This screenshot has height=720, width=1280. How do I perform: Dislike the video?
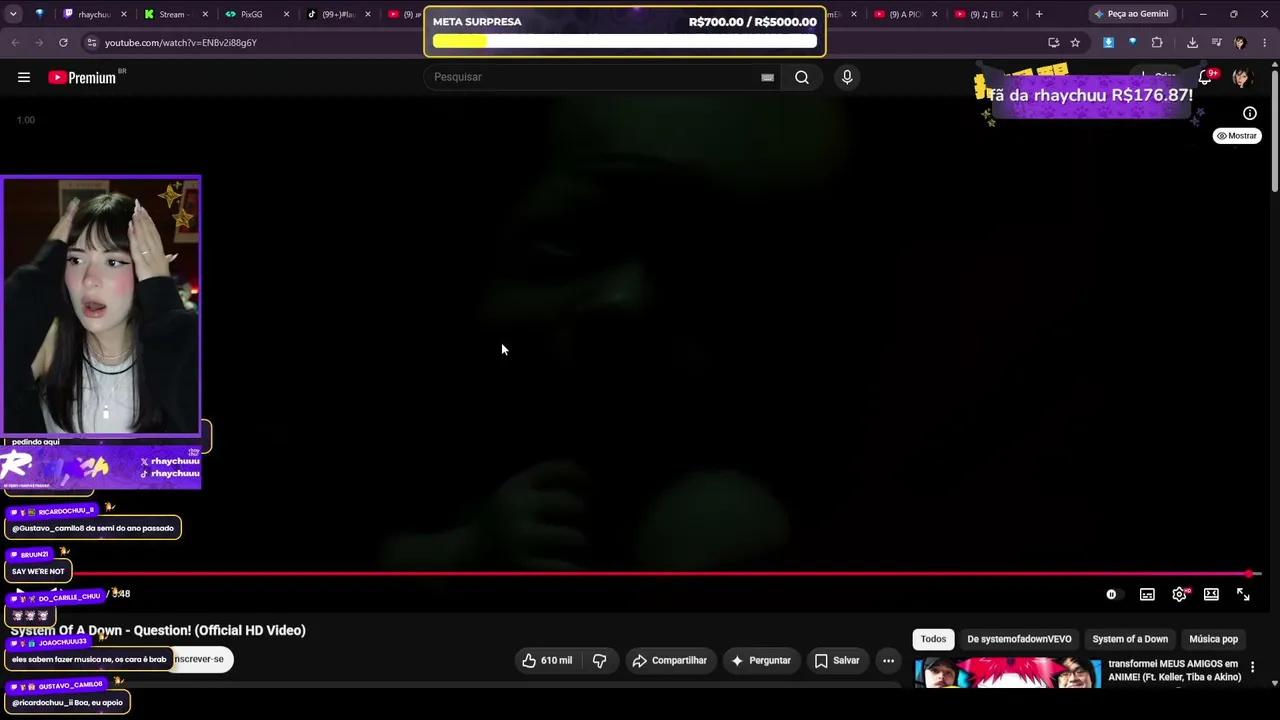pyautogui.click(x=600, y=660)
